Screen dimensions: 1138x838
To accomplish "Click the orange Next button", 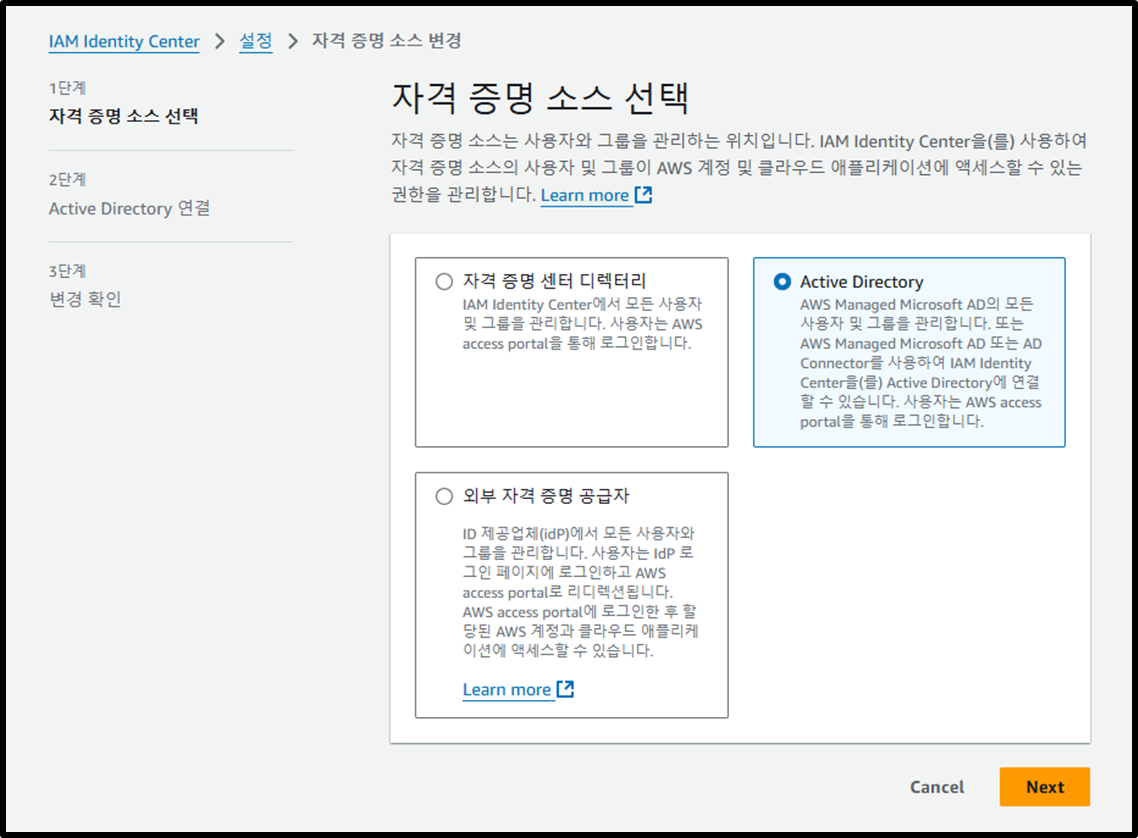I will (x=1044, y=787).
